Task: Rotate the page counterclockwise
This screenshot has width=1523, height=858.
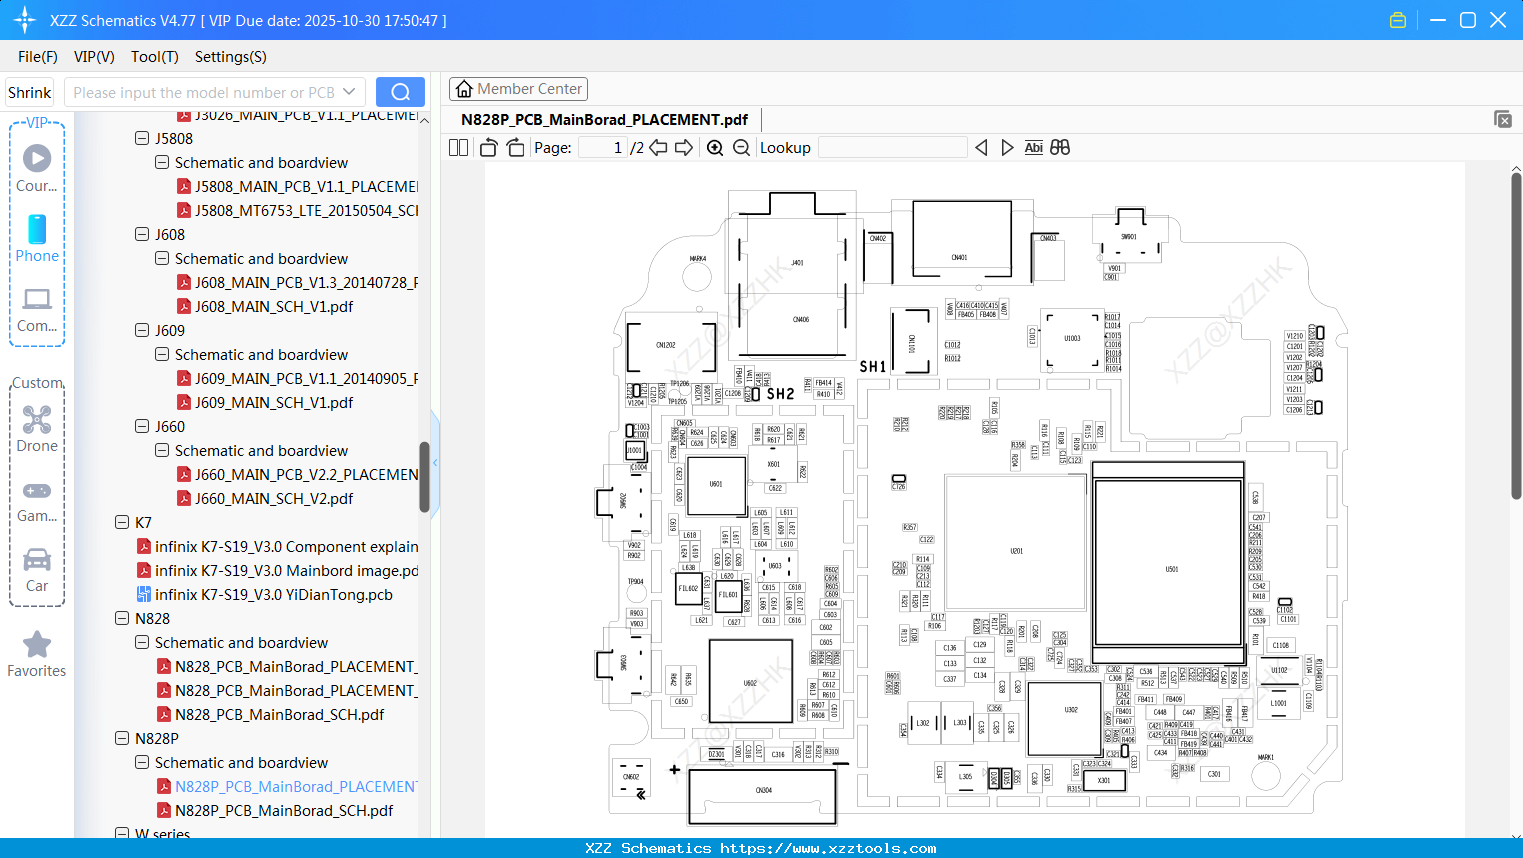Action: [487, 147]
